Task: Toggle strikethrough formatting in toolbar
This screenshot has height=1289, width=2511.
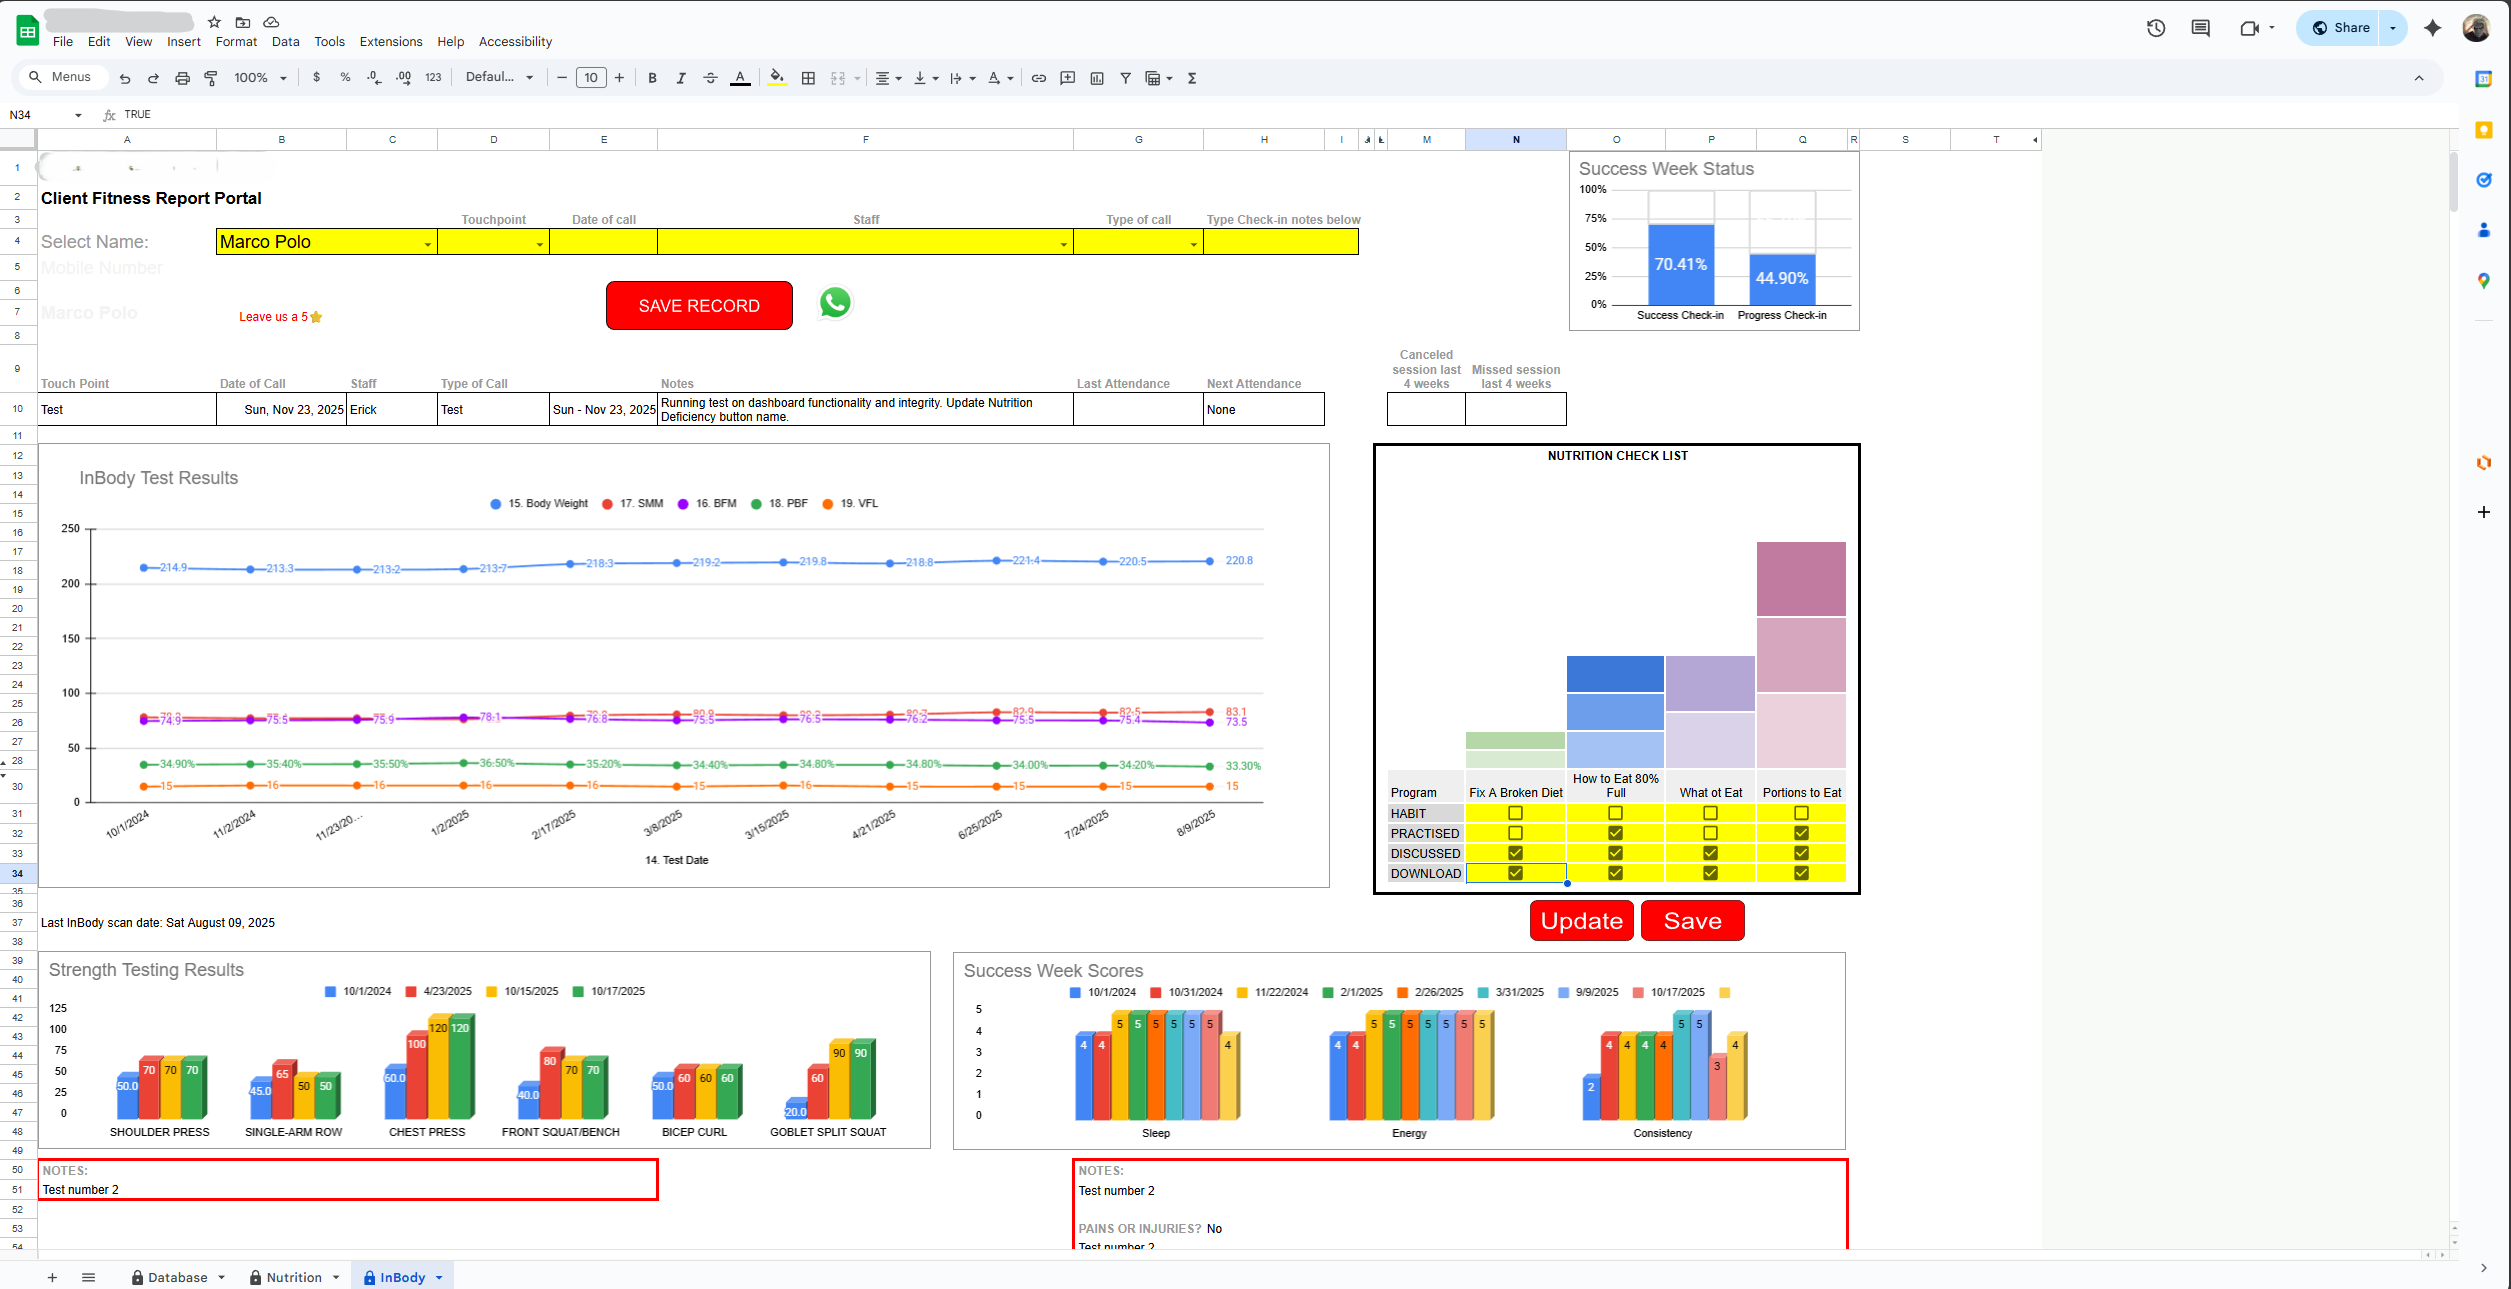Action: (x=710, y=78)
